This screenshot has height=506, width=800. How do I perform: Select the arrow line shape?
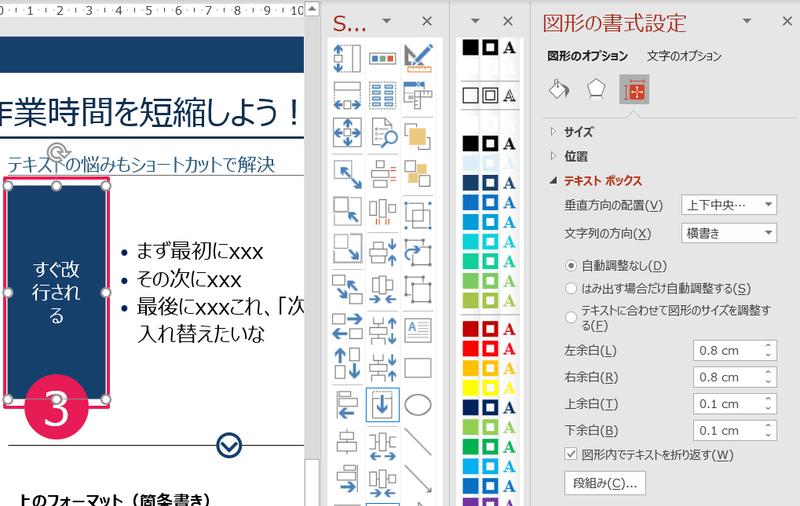click(x=418, y=479)
